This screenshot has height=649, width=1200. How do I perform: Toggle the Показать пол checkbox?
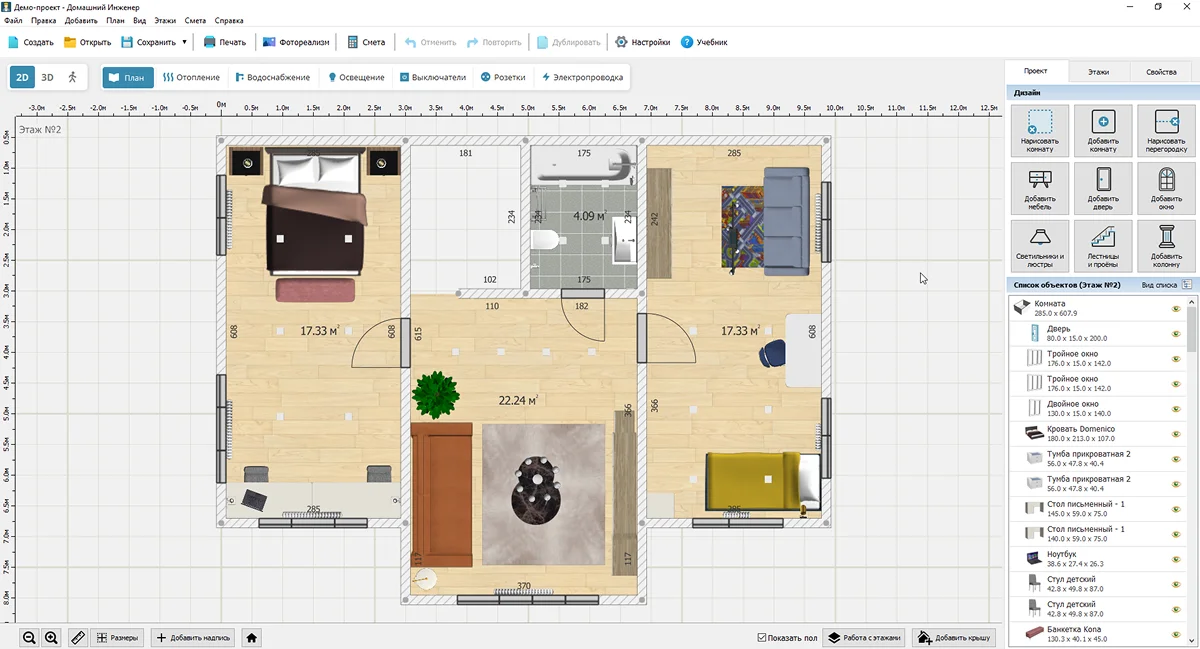click(x=763, y=637)
